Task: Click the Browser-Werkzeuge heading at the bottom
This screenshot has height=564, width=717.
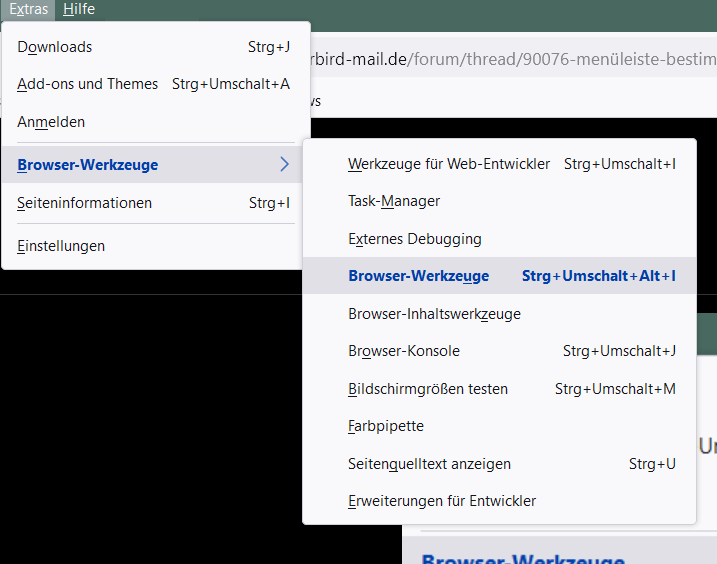Action: [523, 557]
